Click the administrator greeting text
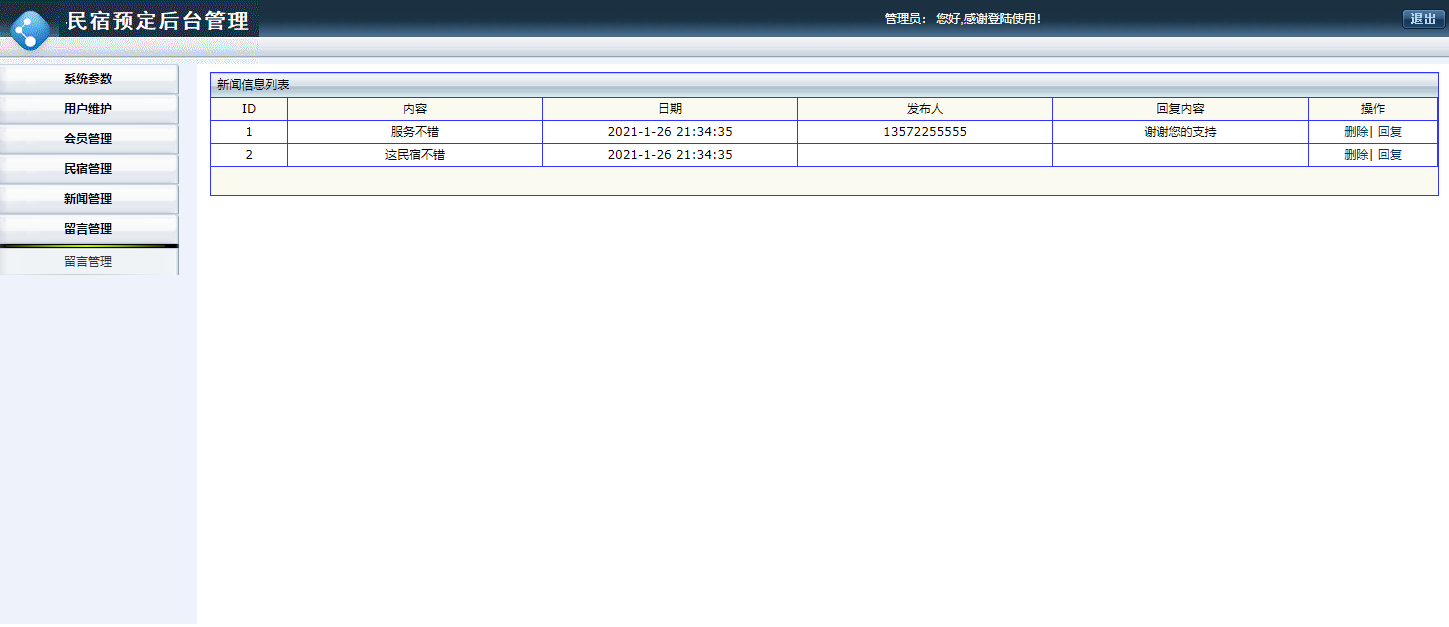This screenshot has height=627, width=1449. point(962,19)
